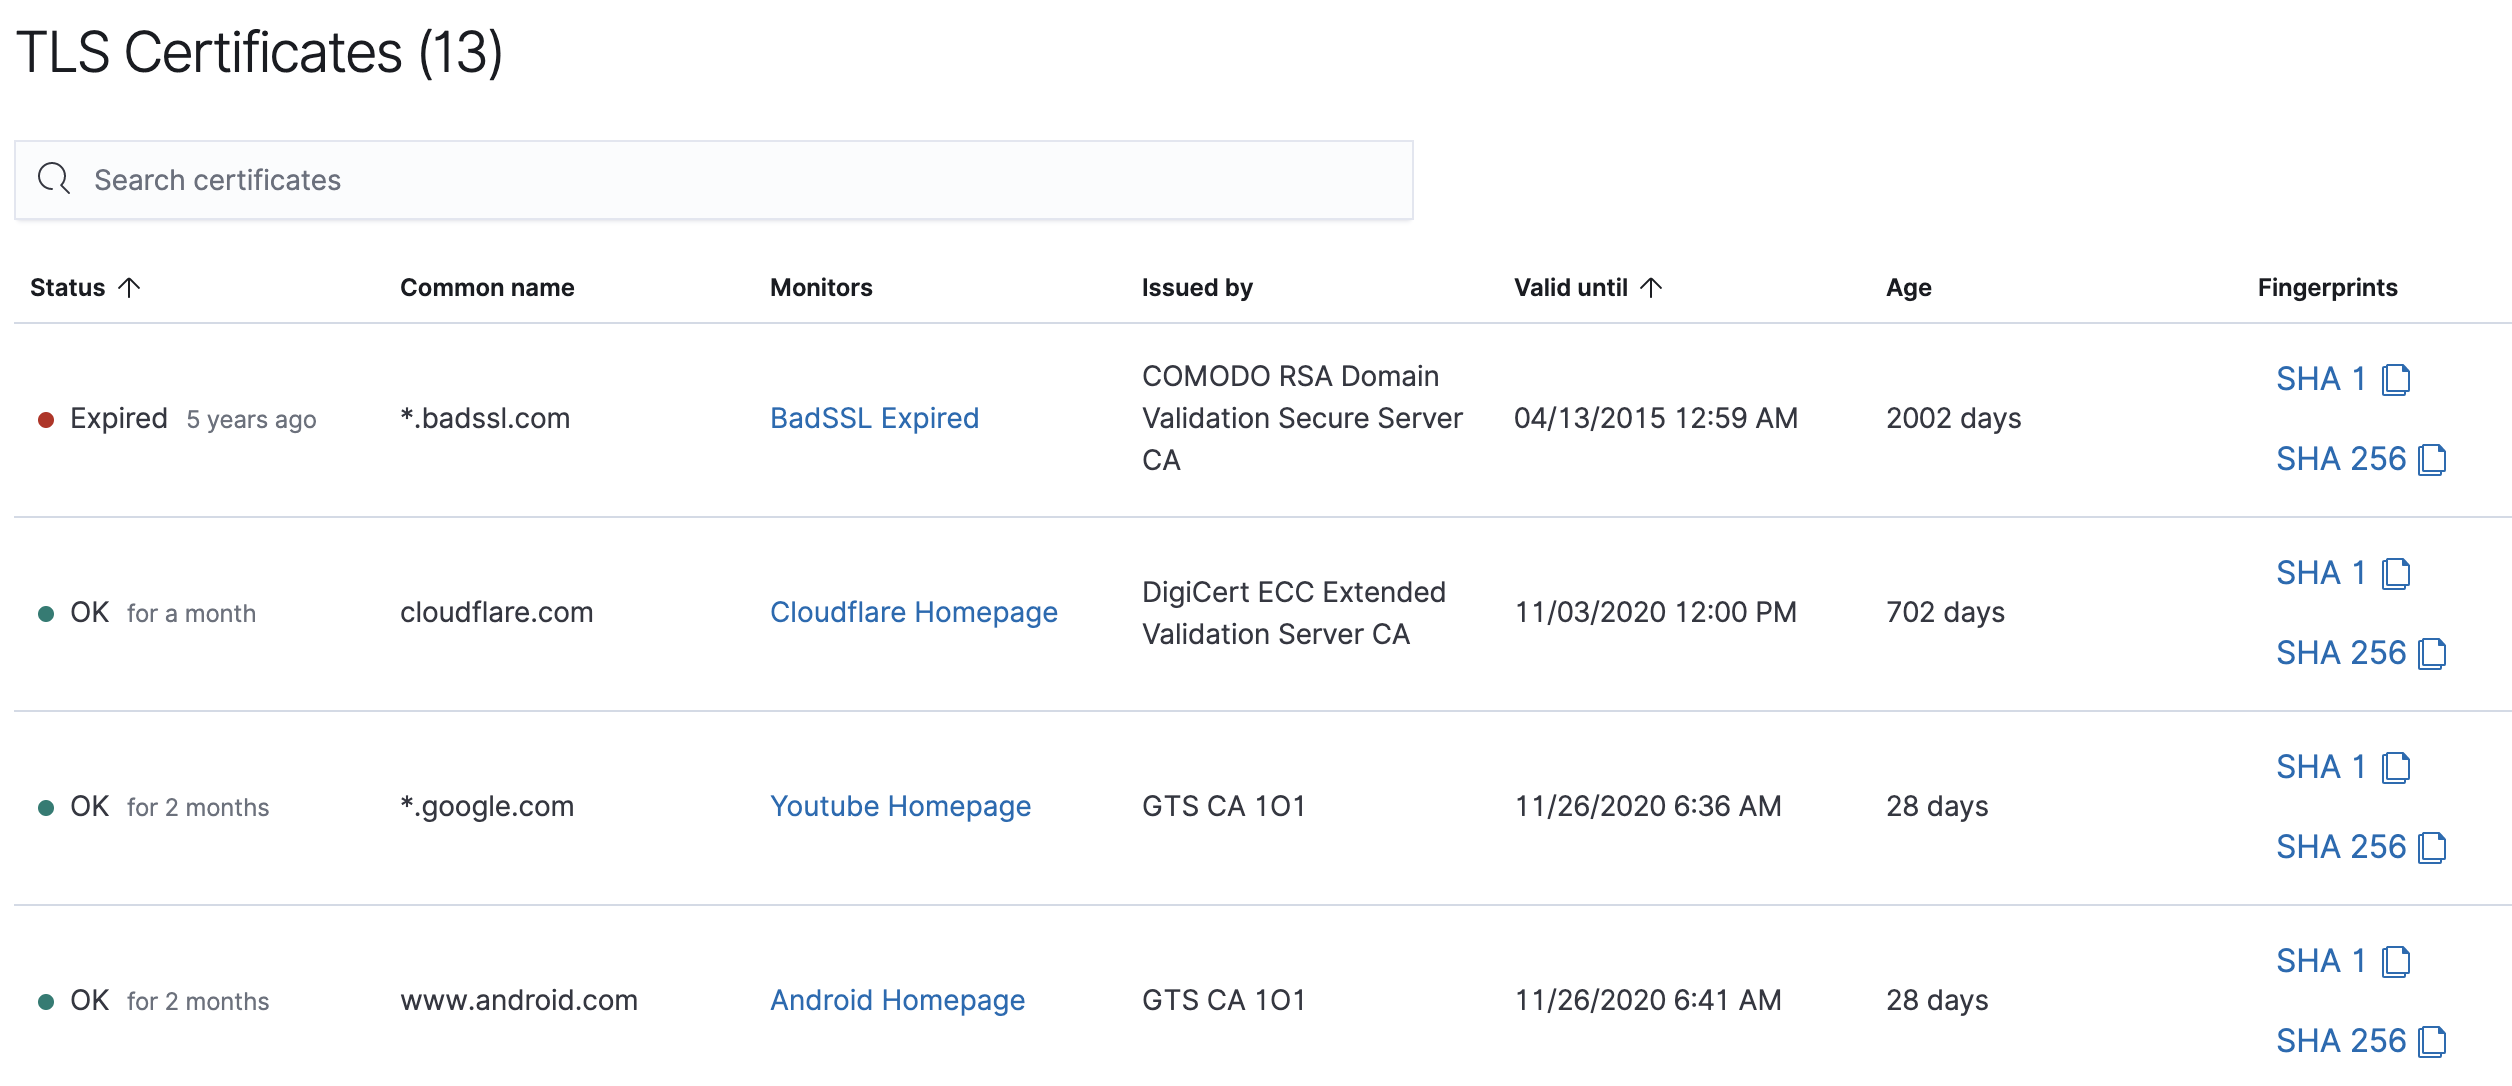Image resolution: width=2512 pixels, height=1086 pixels.
Task: Open the BadSSL Expired monitor
Action: (x=874, y=418)
